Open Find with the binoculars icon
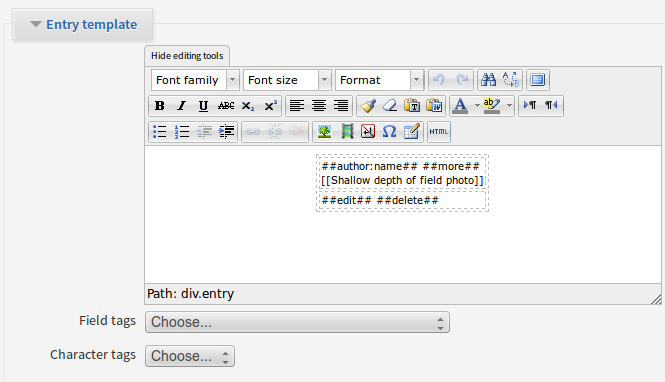The height and width of the screenshot is (382, 665). click(x=489, y=80)
